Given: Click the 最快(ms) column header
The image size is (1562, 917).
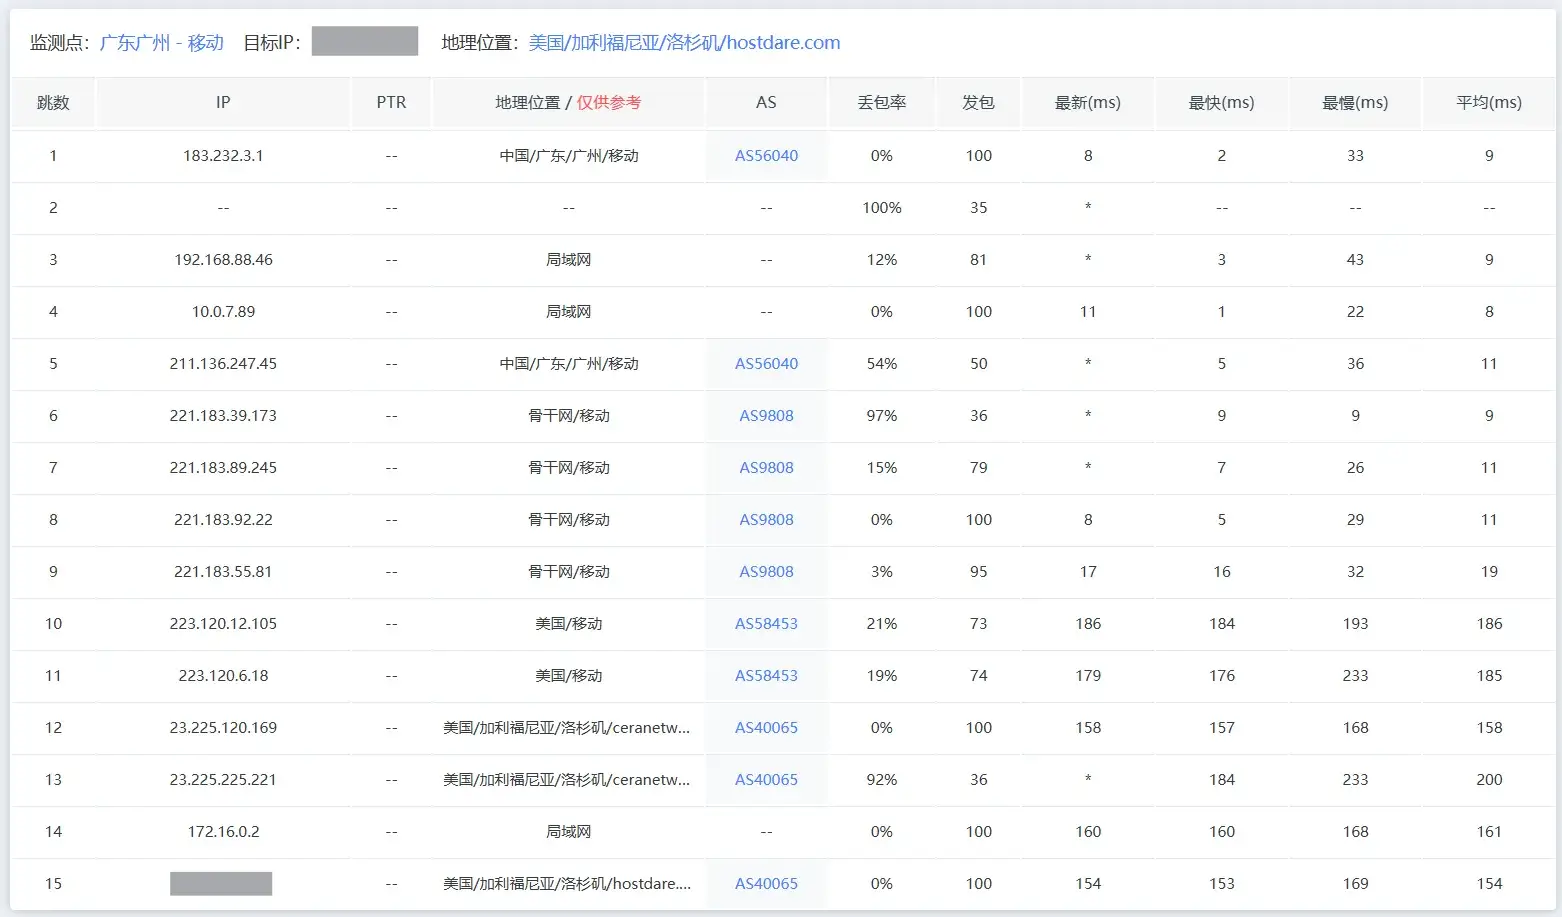Looking at the screenshot, I should [1221, 102].
